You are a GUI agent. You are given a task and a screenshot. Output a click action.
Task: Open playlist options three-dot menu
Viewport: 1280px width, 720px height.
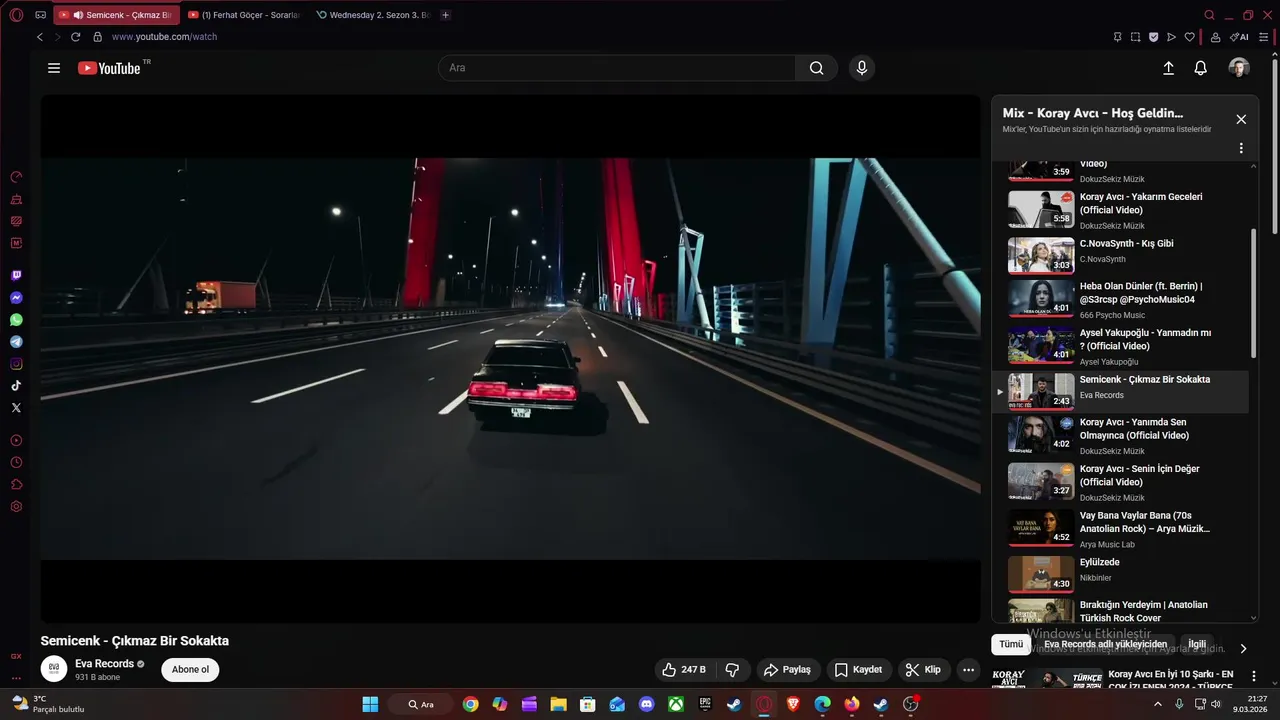pyautogui.click(x=1241, y=148)
